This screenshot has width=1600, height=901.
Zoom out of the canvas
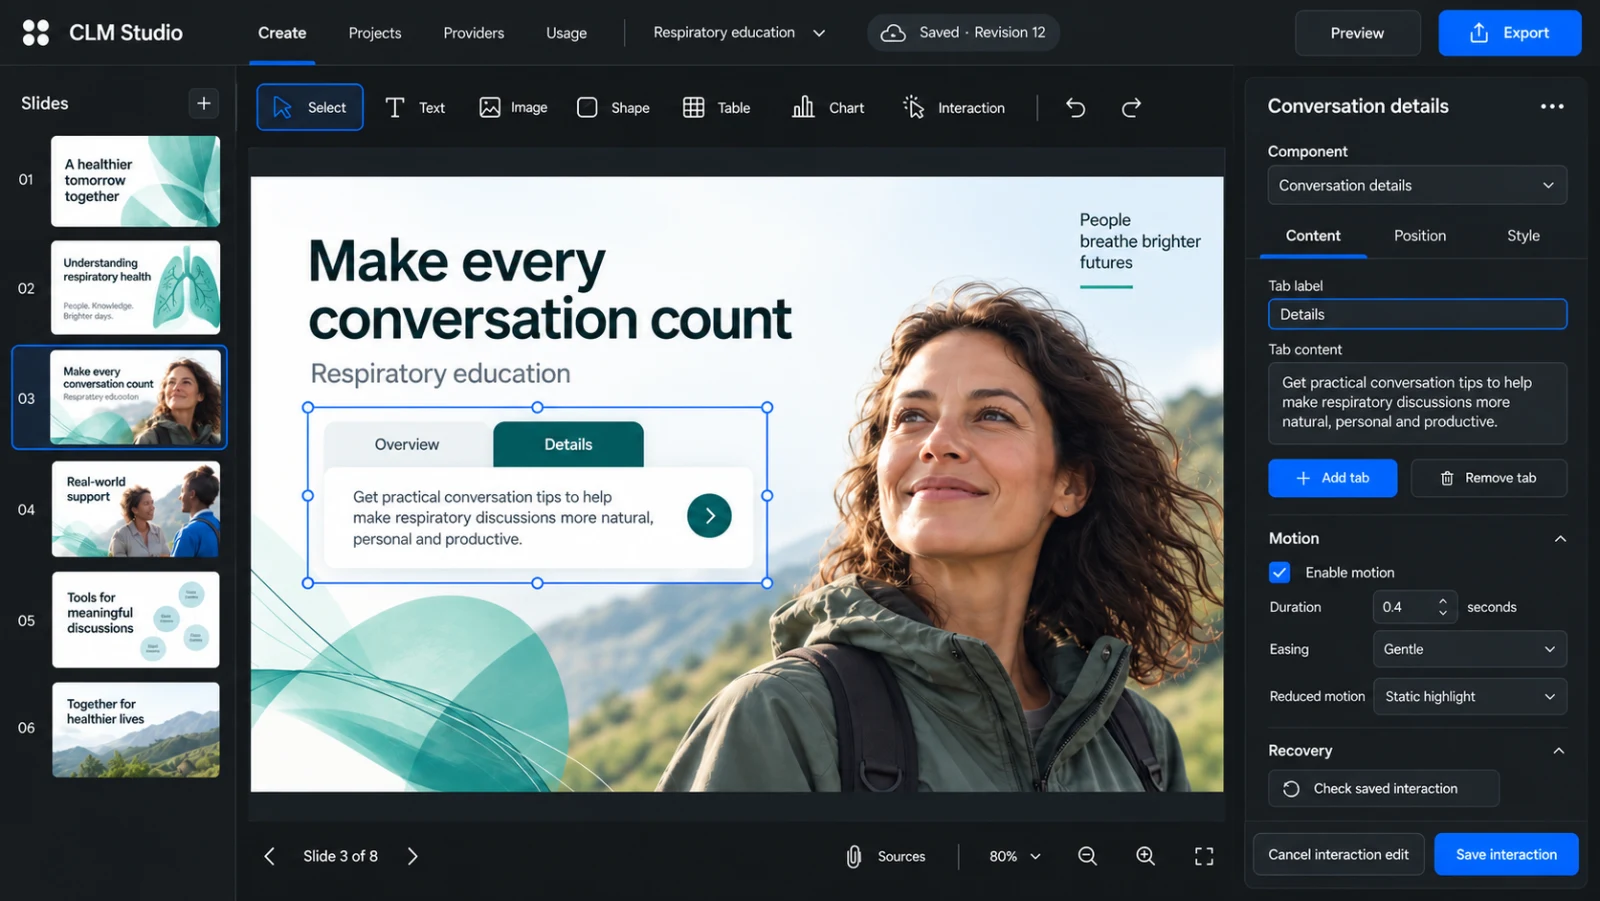(x=1087, y=856)
